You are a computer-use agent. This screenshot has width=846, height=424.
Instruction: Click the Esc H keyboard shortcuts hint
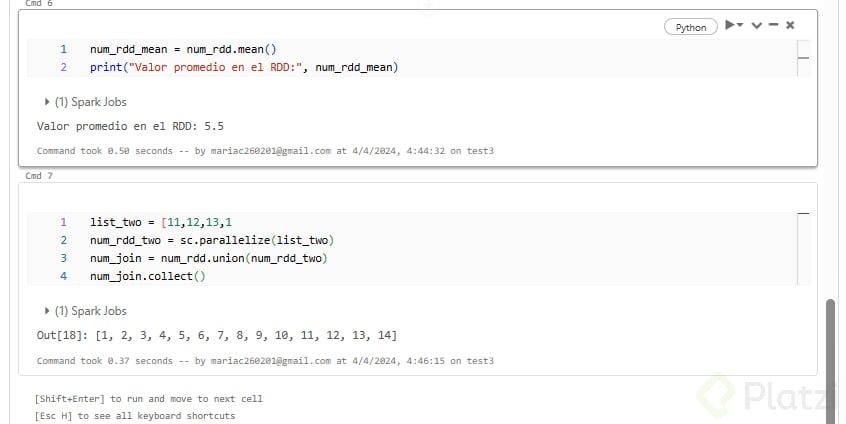pos(134,415)
